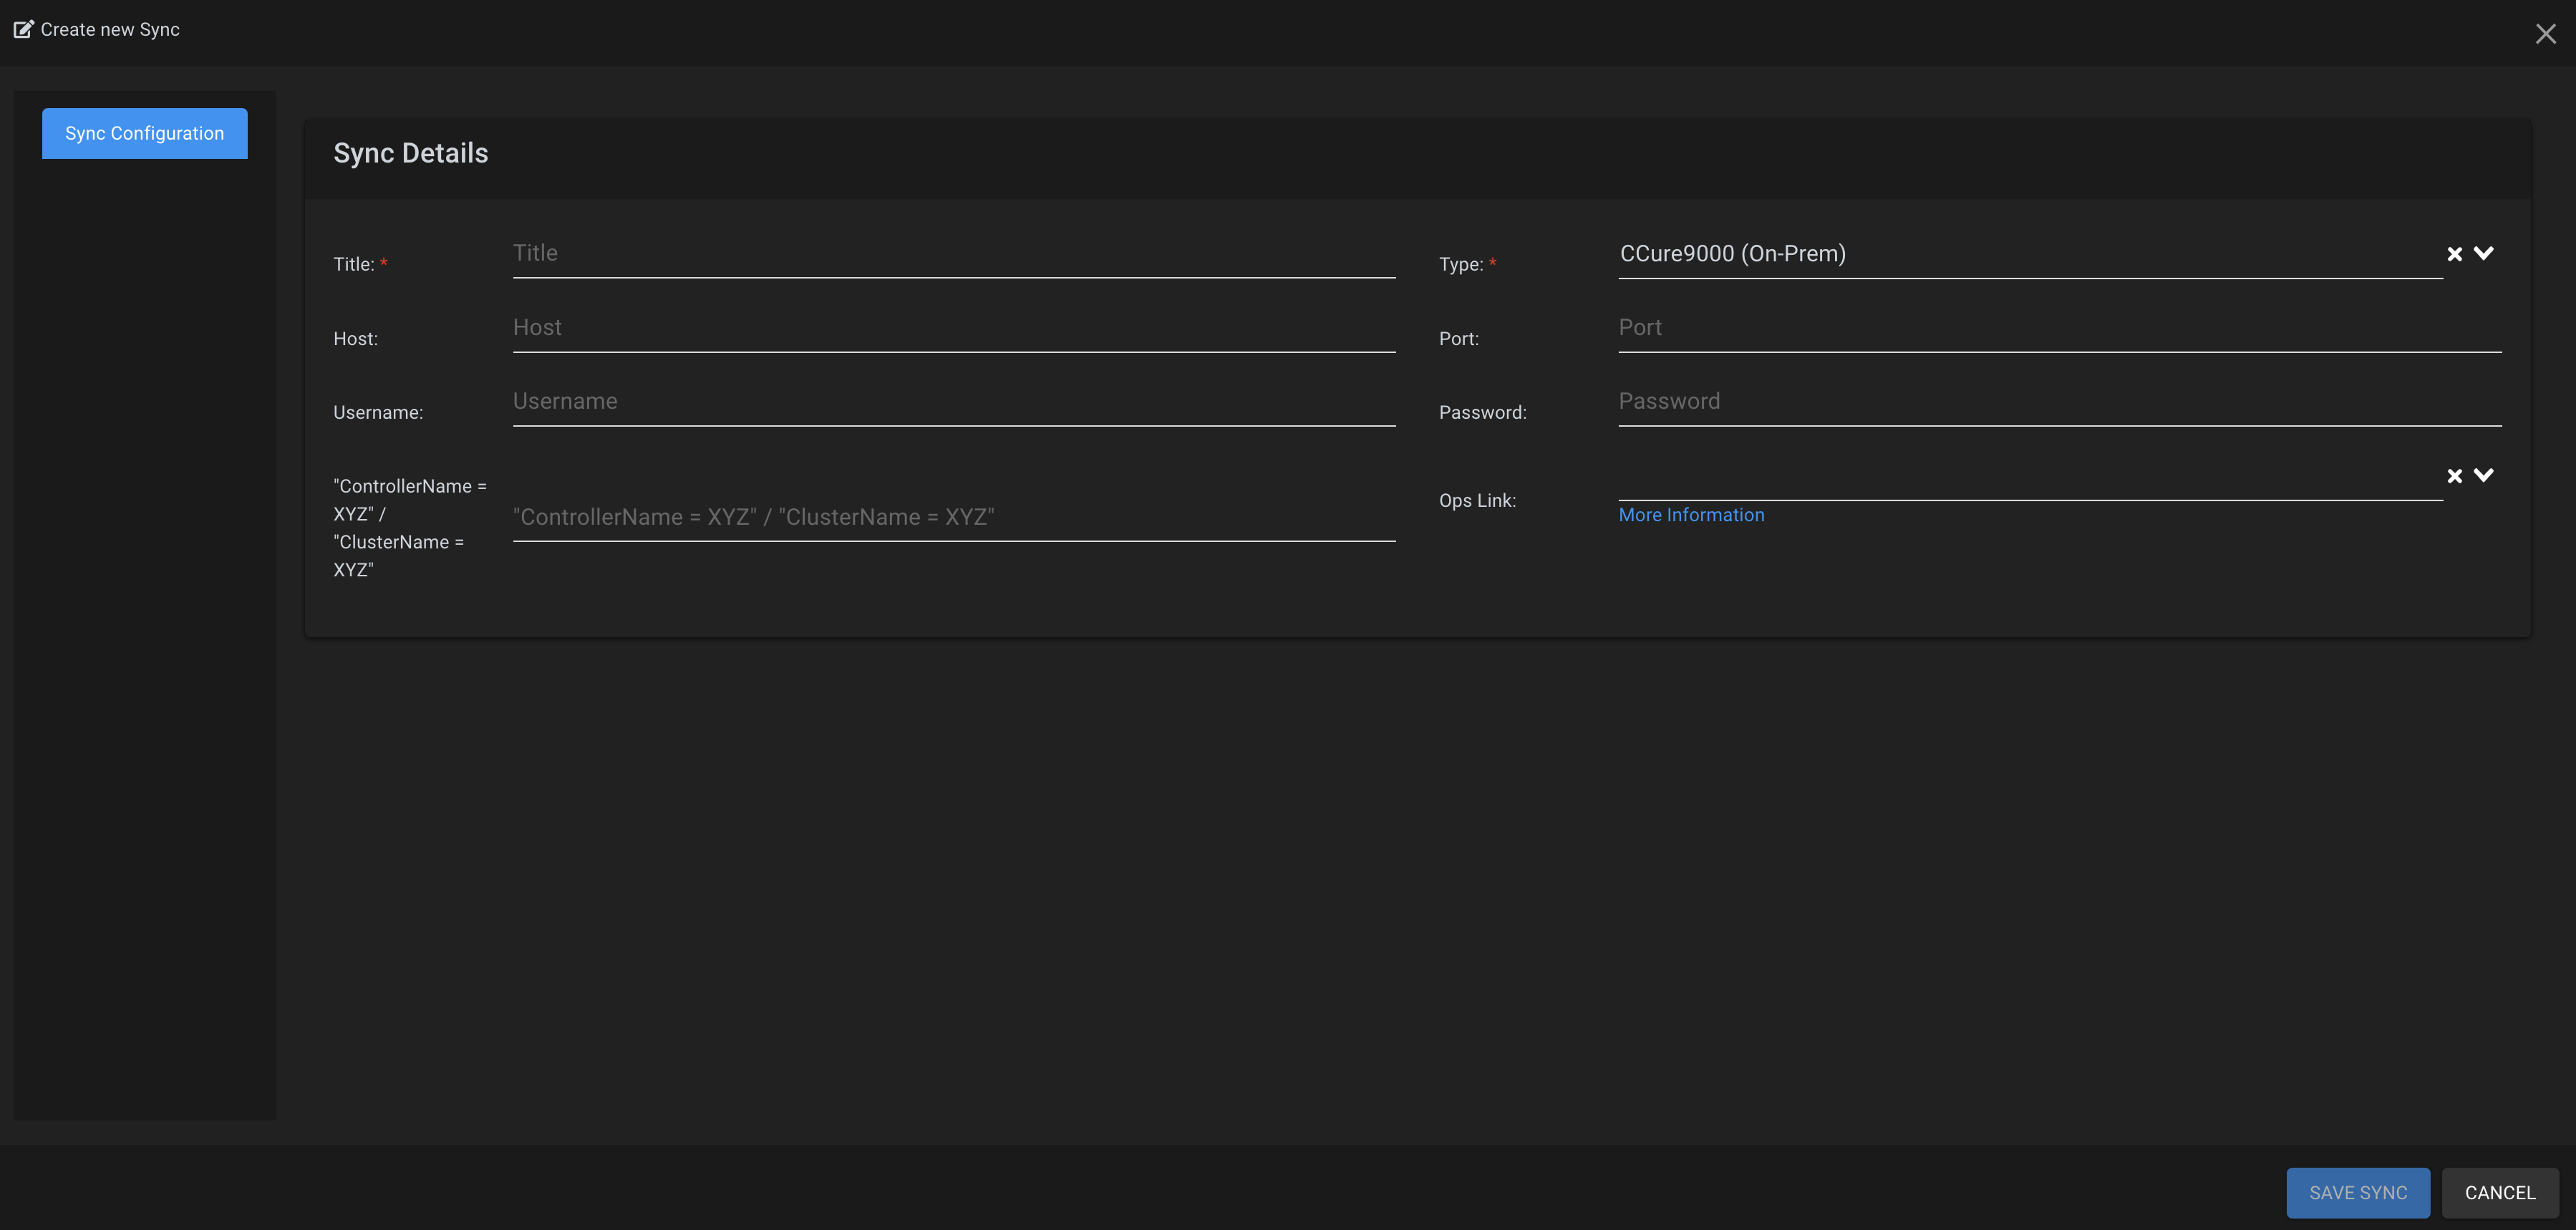Viewport: 2576px width, 1230px height.
Task: Focus the Host input field
Action: [954, 328]
